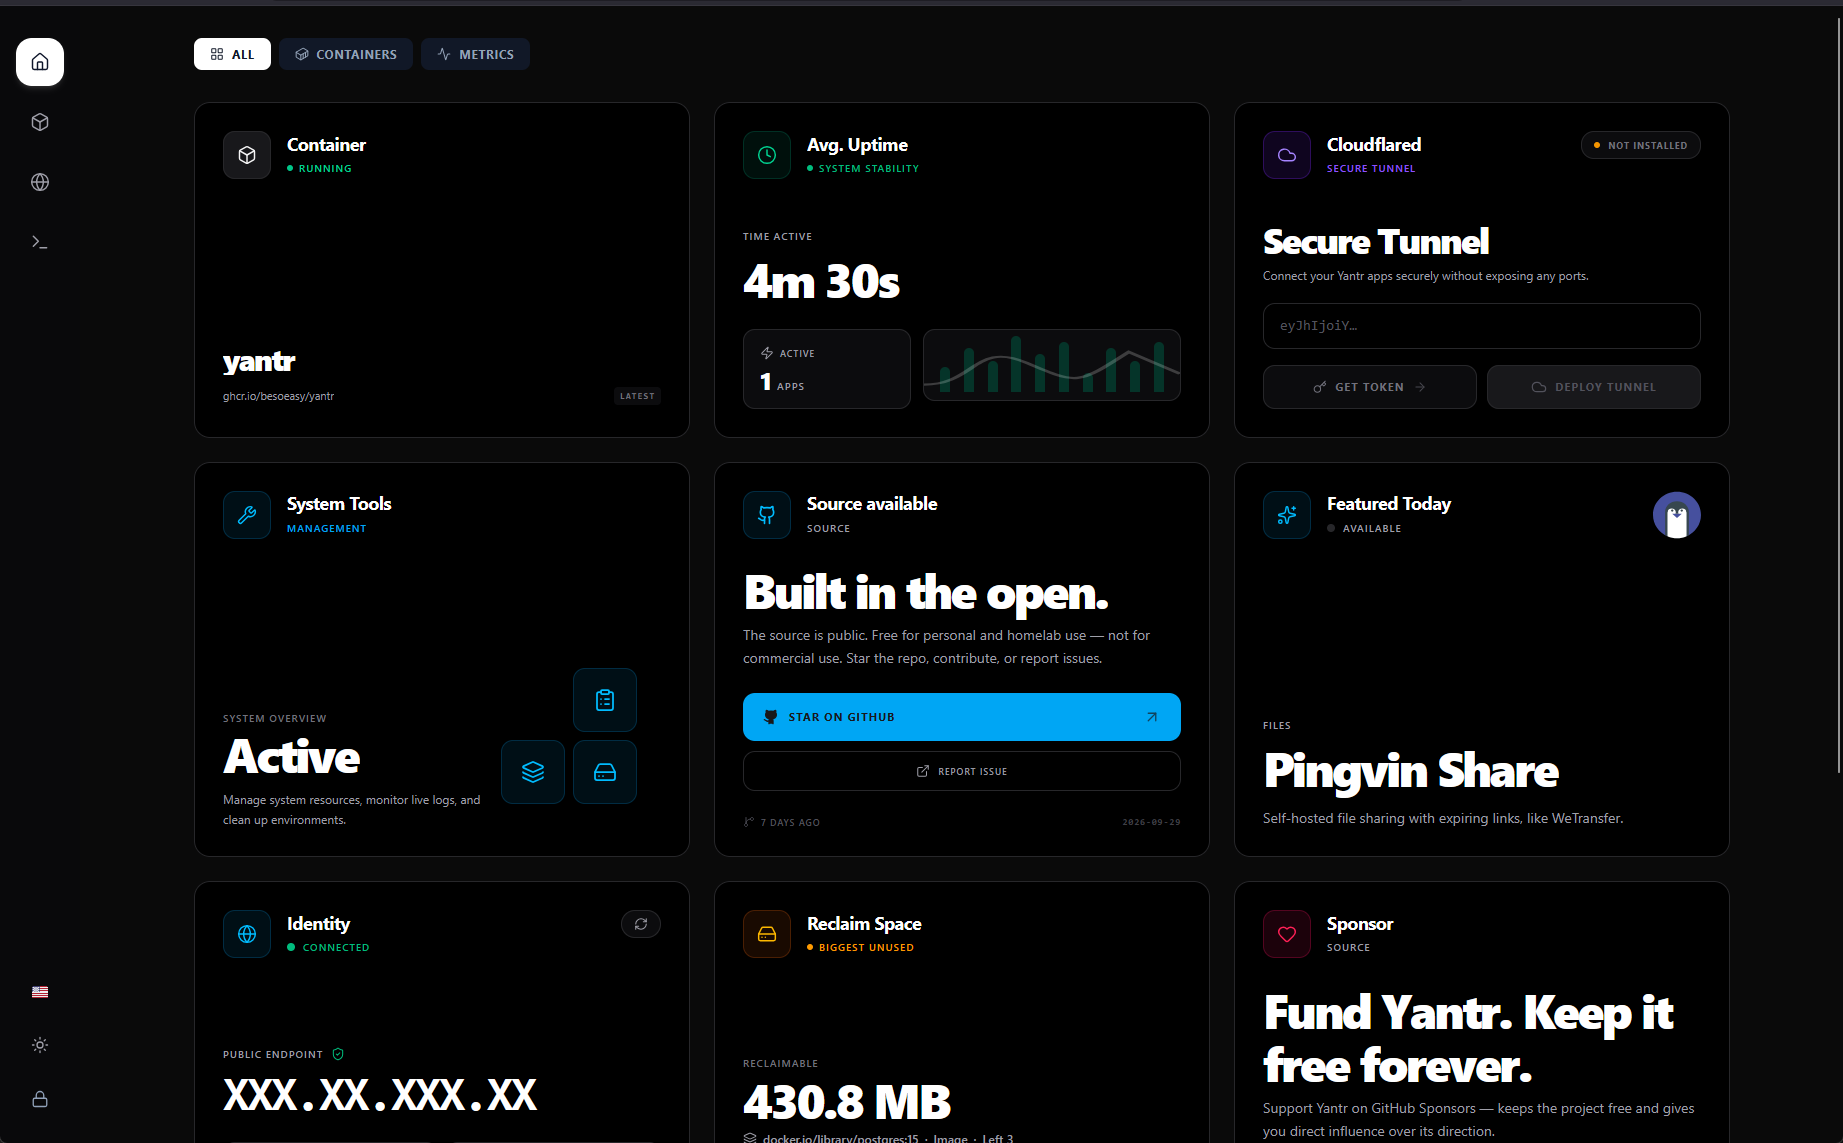Viewport: 1843px width, 1143px height.
Task: Click the NOT INSTALLED status badge
Action: (1641, 145)
